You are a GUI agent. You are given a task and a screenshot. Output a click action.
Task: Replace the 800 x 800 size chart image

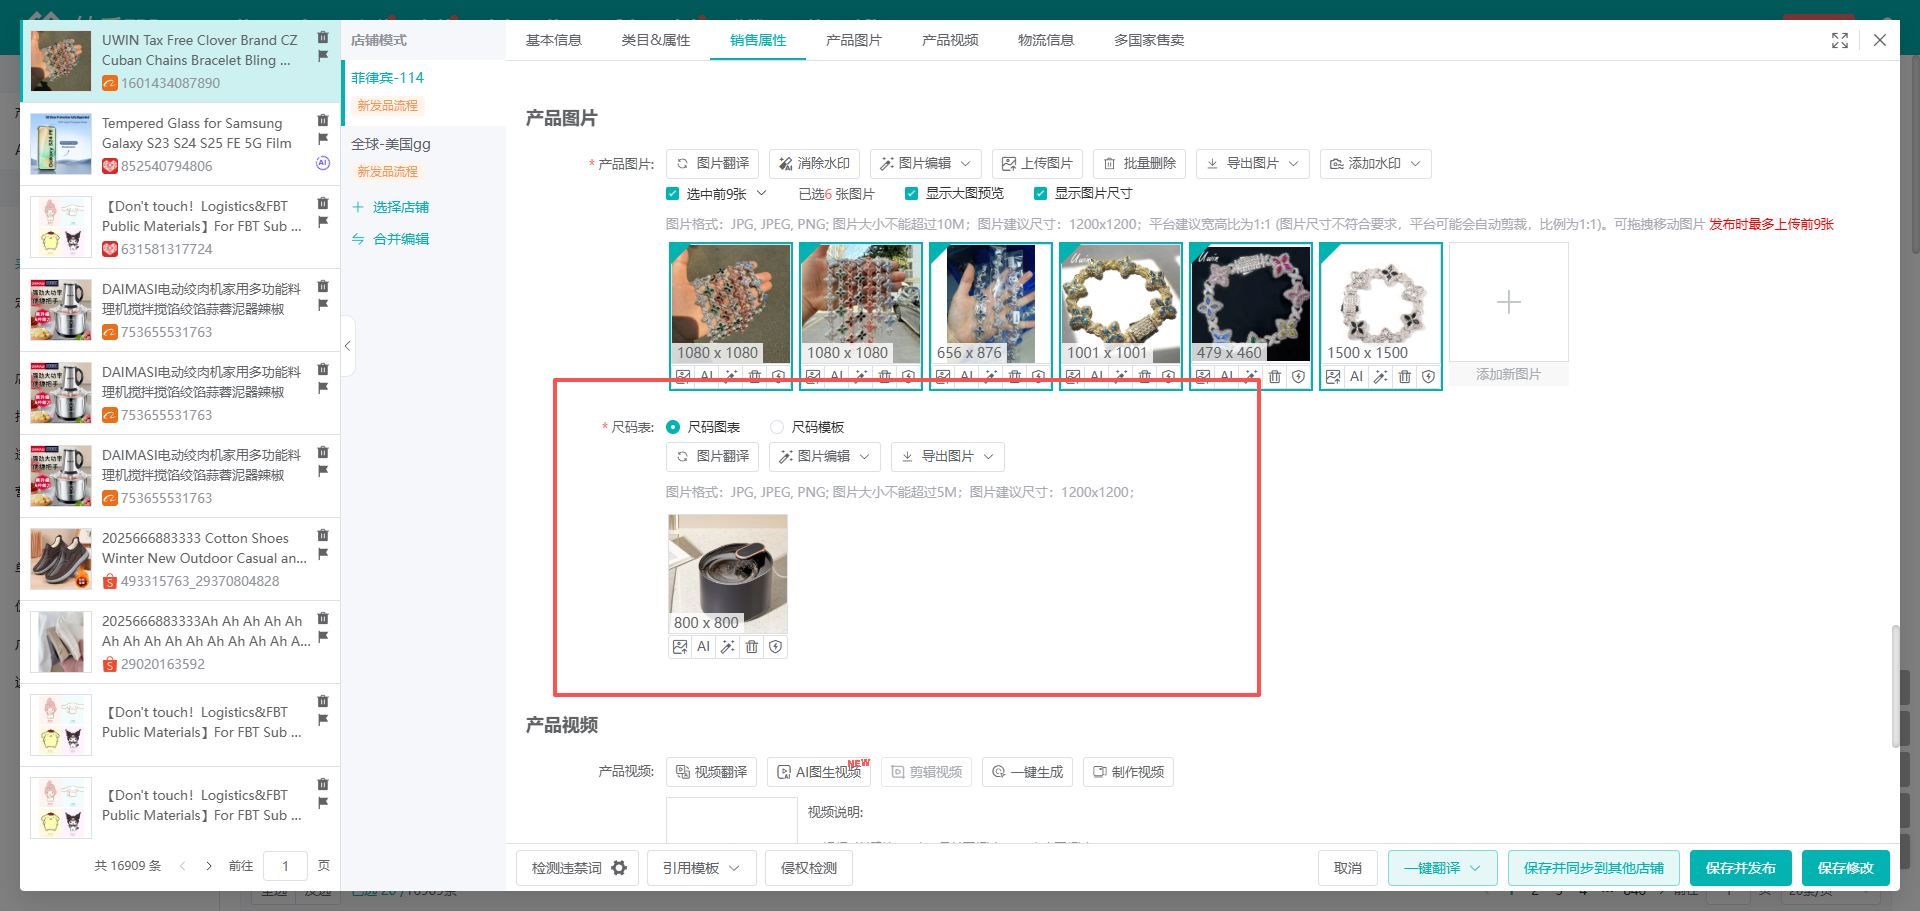[680, 647]
